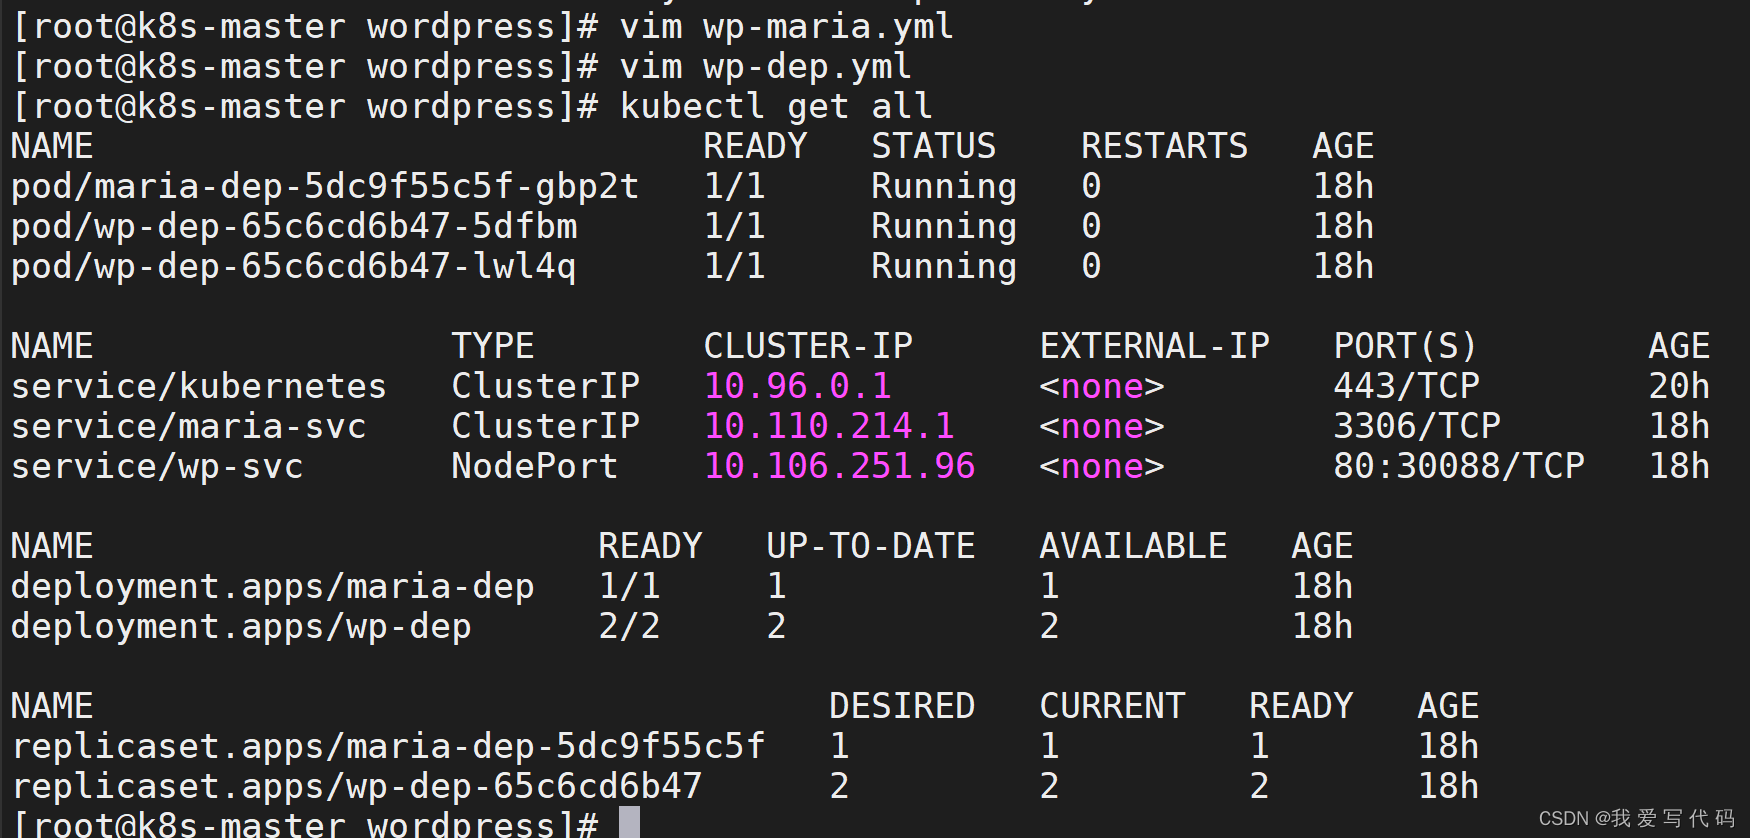1750x838 pixels.
Task: Click replicaset.apps/wp-dep-65c6cd6b47 name
Action: pyautogui.click(x=356, y=786)
